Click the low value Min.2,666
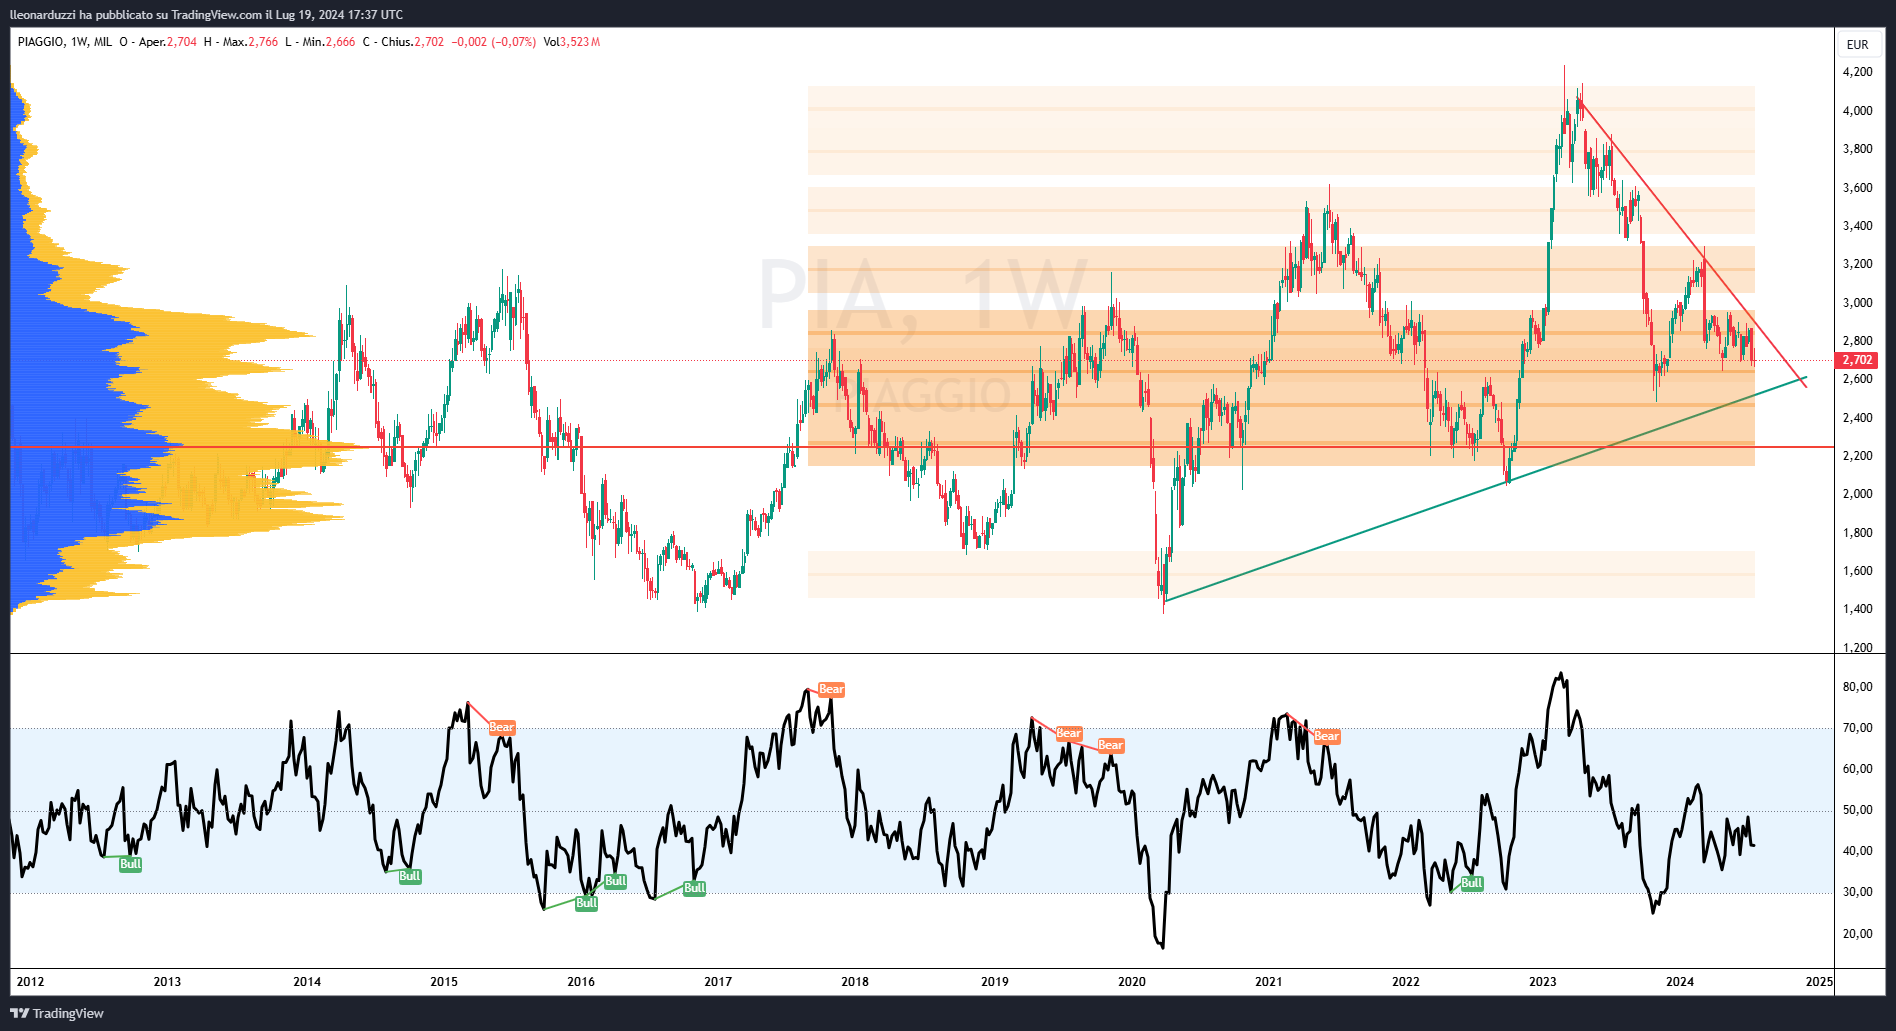Screen dimensions: 1896x1031 point(328,42)
